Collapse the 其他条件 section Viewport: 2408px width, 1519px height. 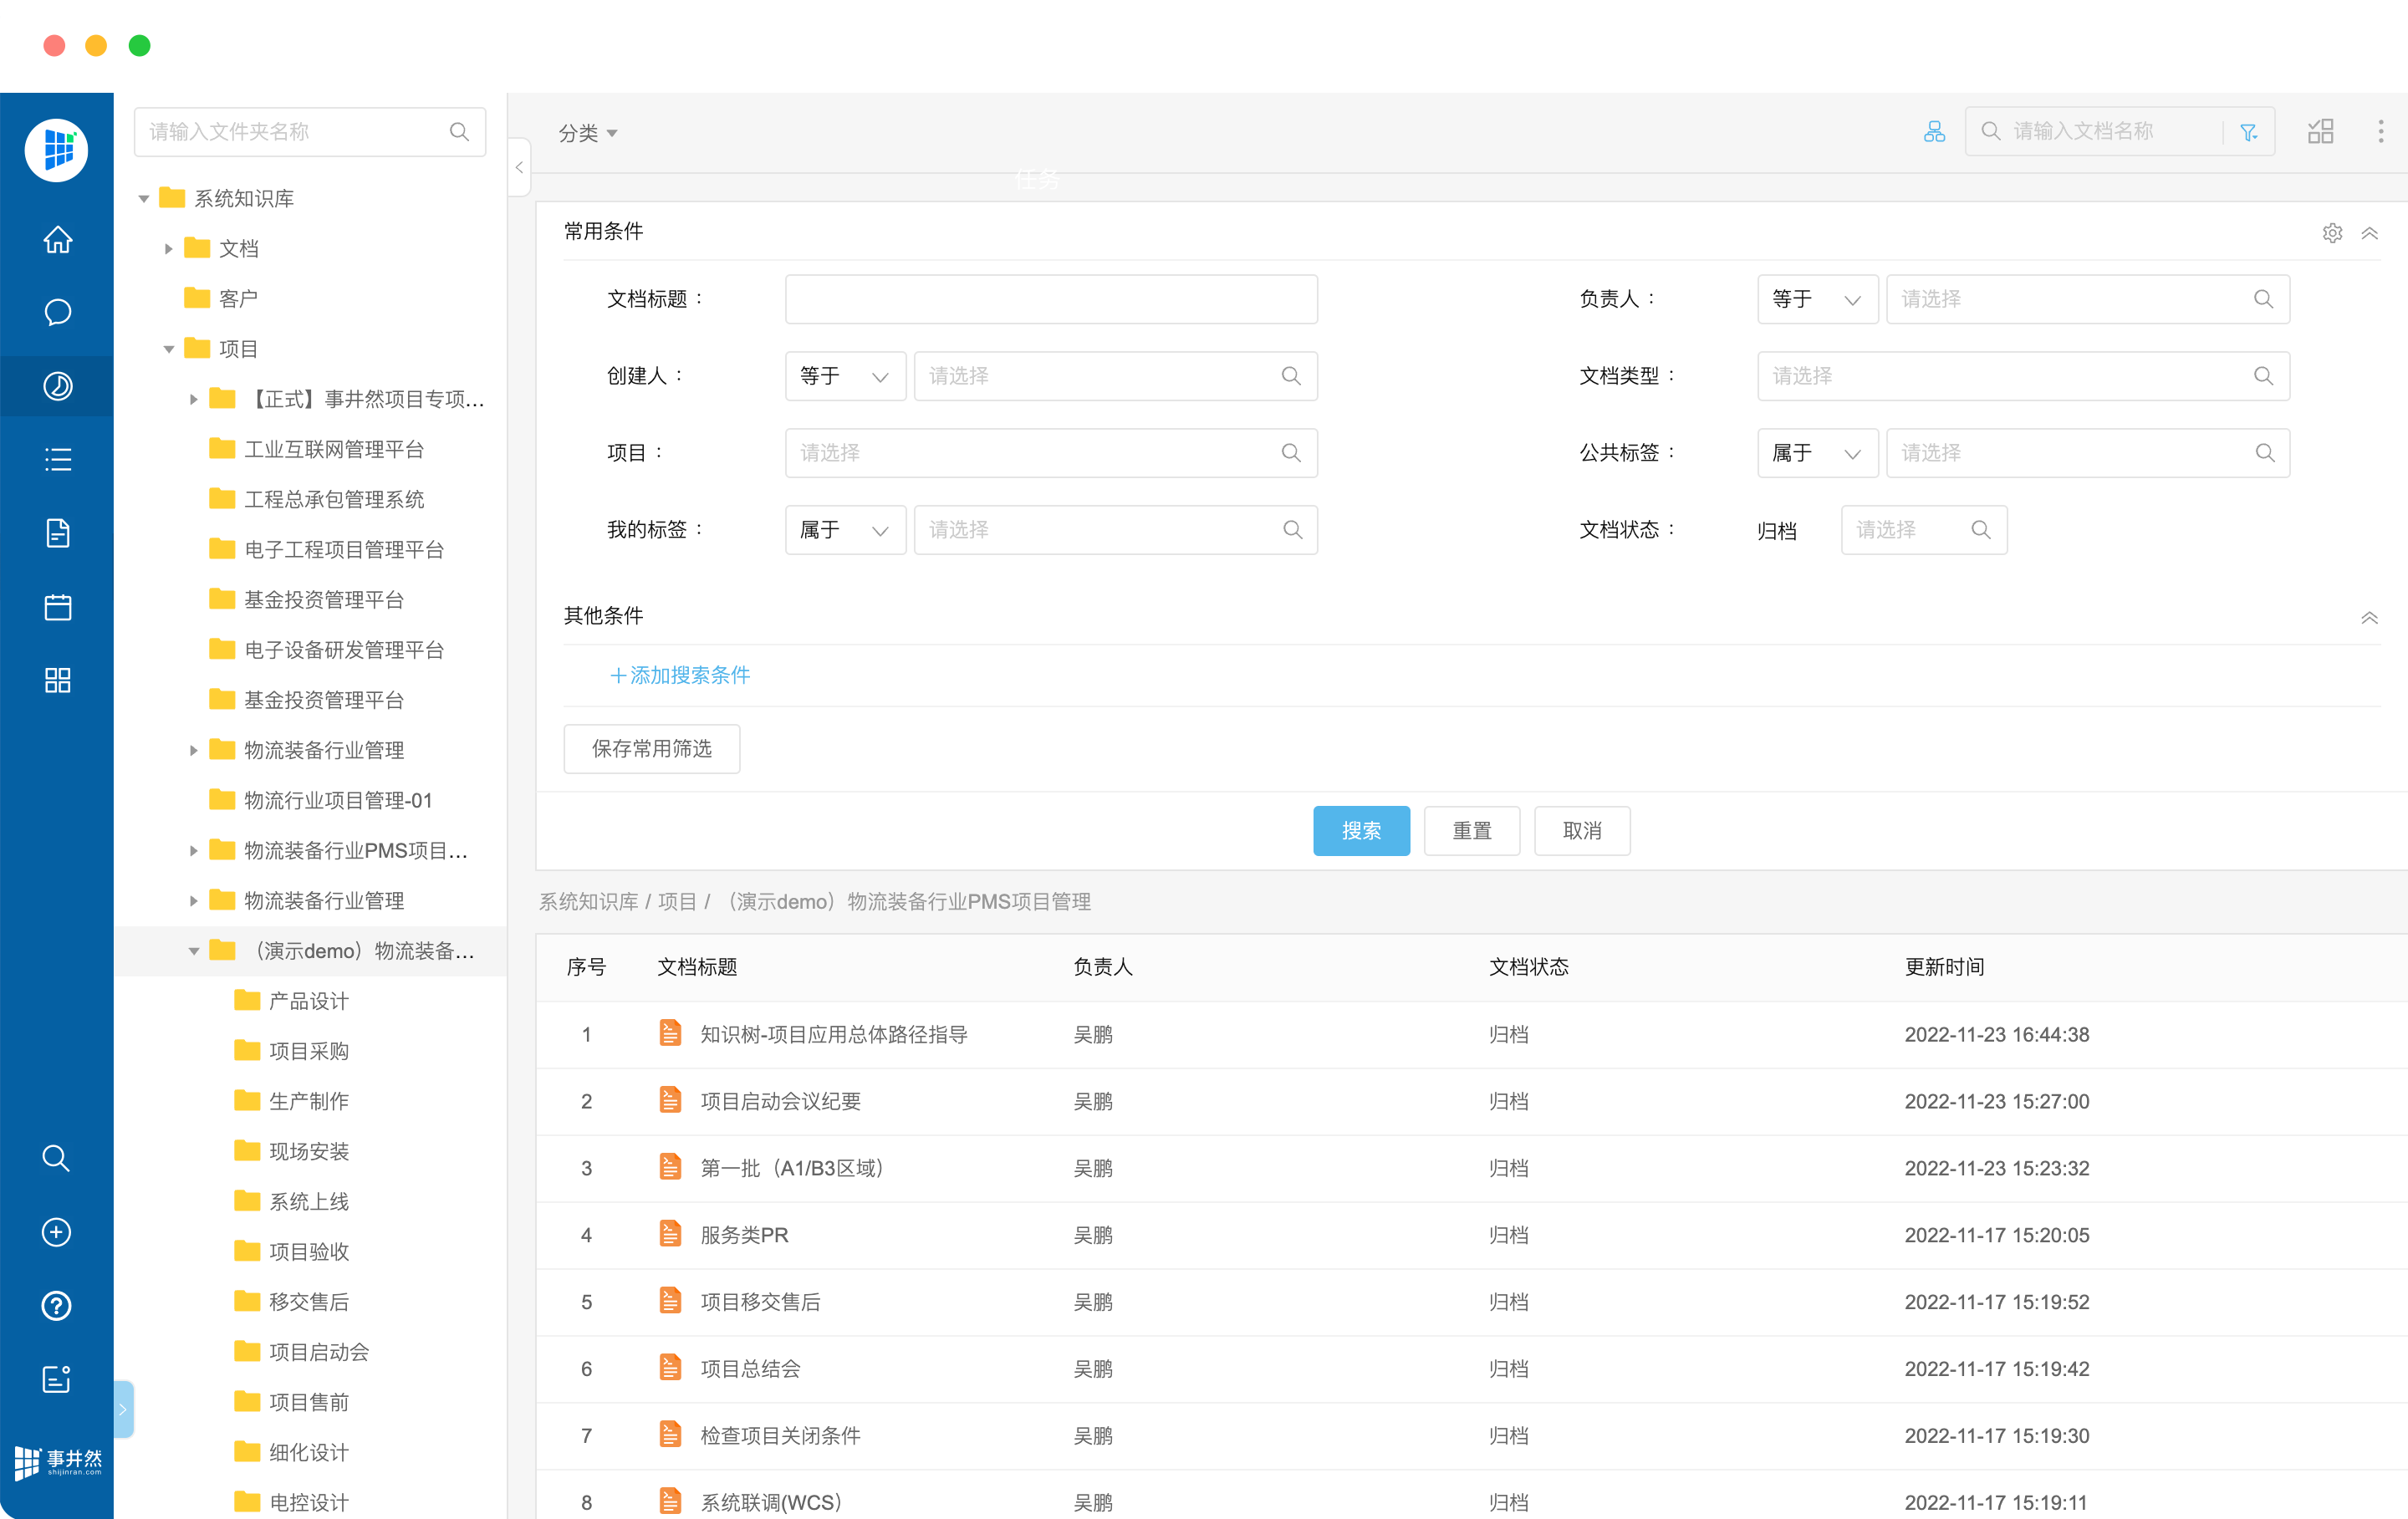2369,617
